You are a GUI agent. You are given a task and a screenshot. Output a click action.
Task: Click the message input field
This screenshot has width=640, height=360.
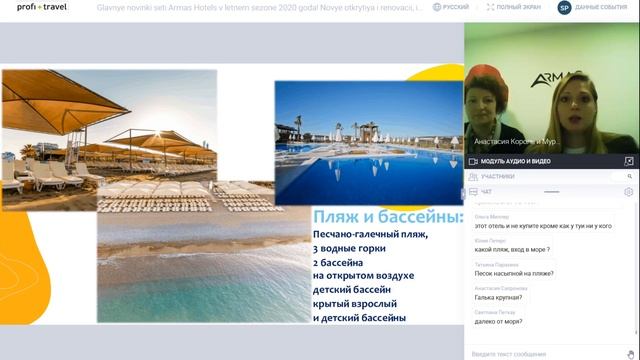547,354
